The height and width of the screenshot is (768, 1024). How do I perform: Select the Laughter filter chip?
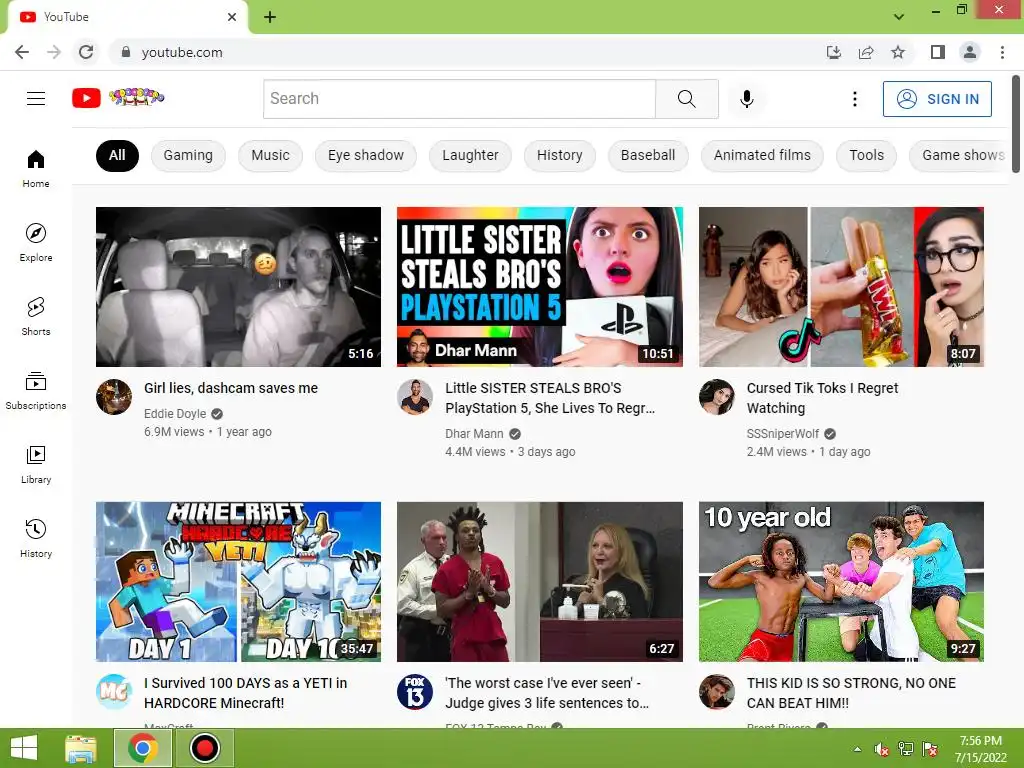[x=470, y=155]
